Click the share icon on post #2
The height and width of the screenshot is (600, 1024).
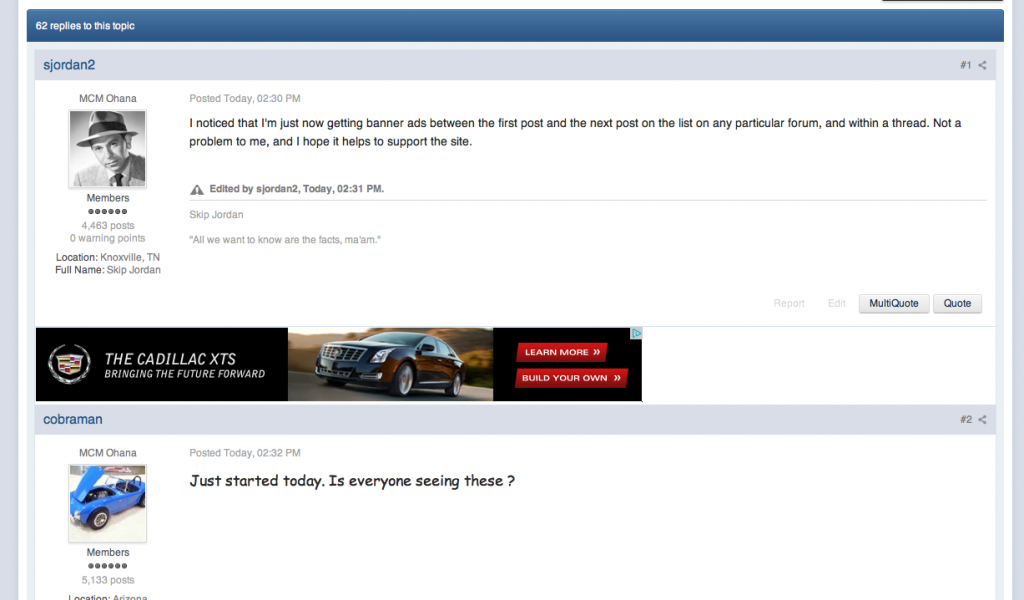click(982, 420)
